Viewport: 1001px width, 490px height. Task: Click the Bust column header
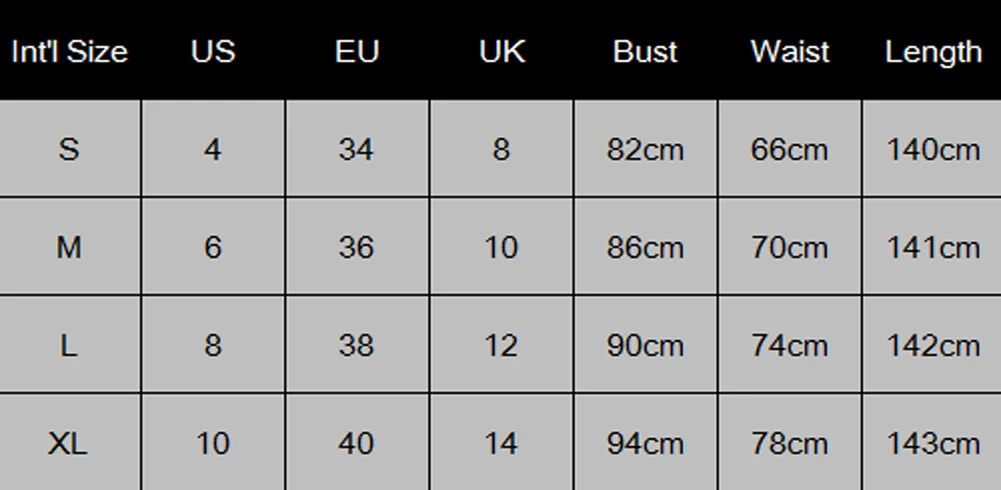tap(645, 52)
